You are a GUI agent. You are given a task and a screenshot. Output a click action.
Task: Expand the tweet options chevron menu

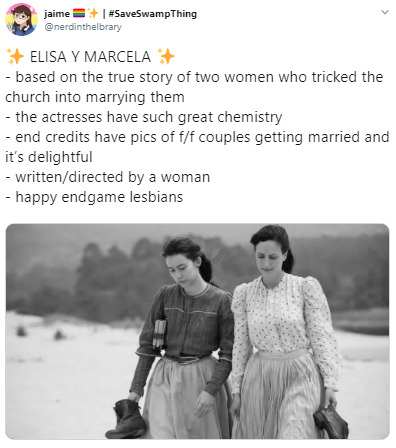coord(385,12)
